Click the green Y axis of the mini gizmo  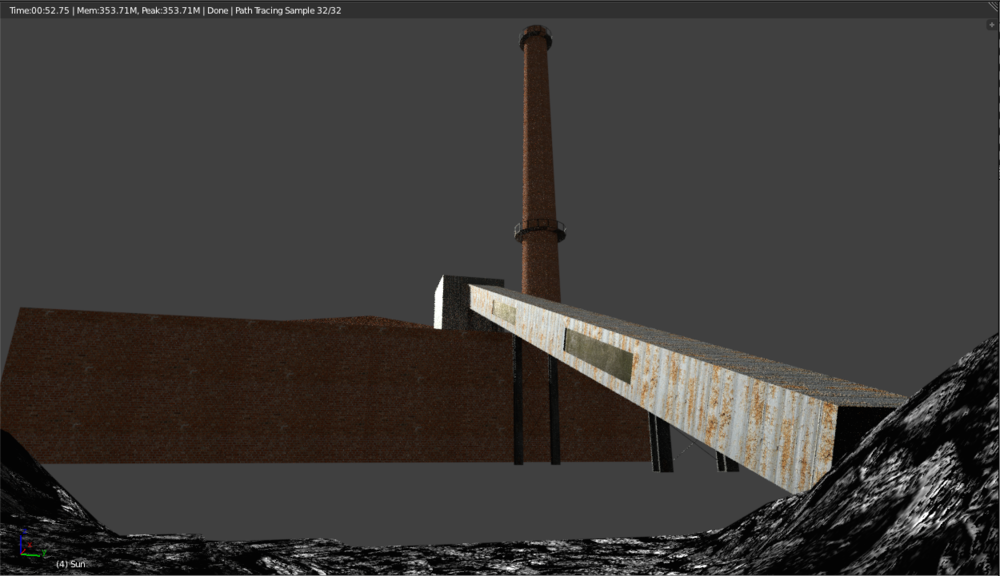coord(31,555)
